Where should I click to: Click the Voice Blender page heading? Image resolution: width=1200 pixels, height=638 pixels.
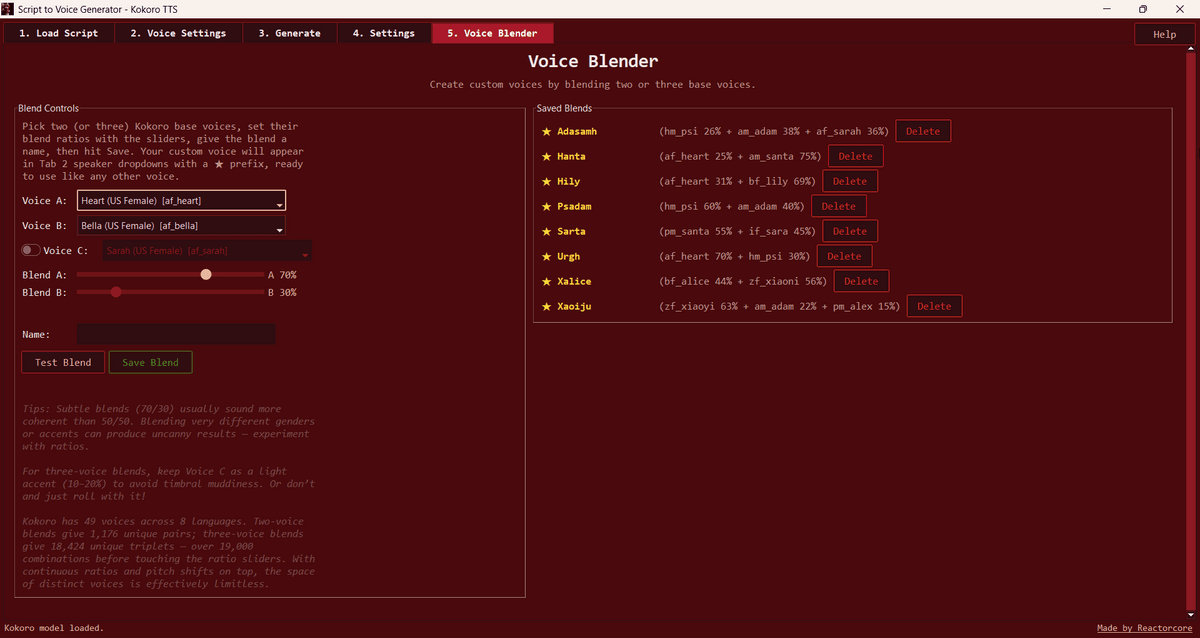(593, 62)
